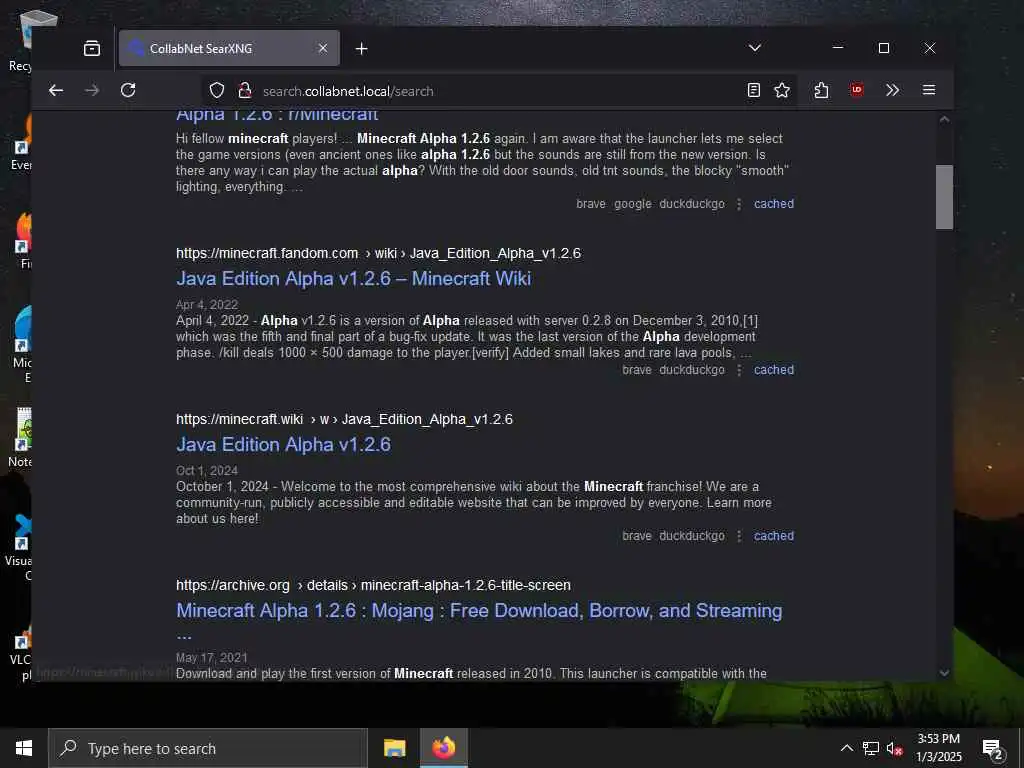The image size is (1024, 768).
Task: Select the CollabNet SearXNG tab
Action: click(x=229, y=48)
